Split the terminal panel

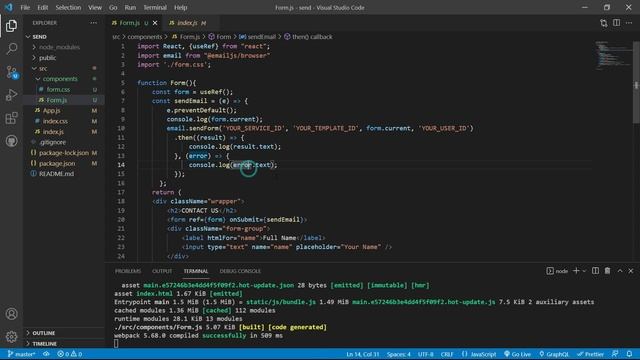tap(596, 271)
